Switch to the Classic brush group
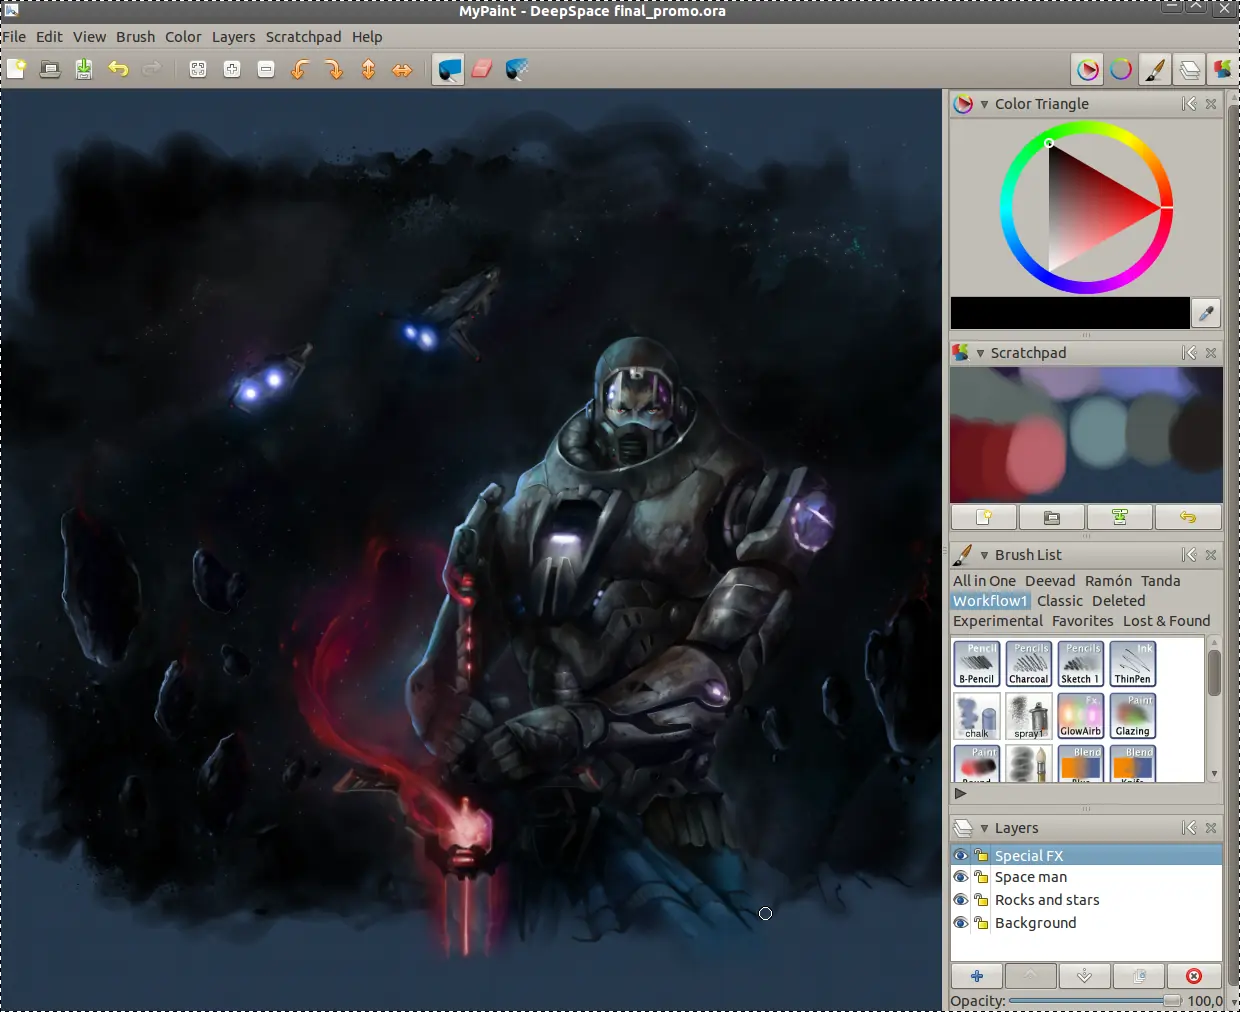Image resolution: width=1240 pixels, height=1012 pixels. point(1060,601)
